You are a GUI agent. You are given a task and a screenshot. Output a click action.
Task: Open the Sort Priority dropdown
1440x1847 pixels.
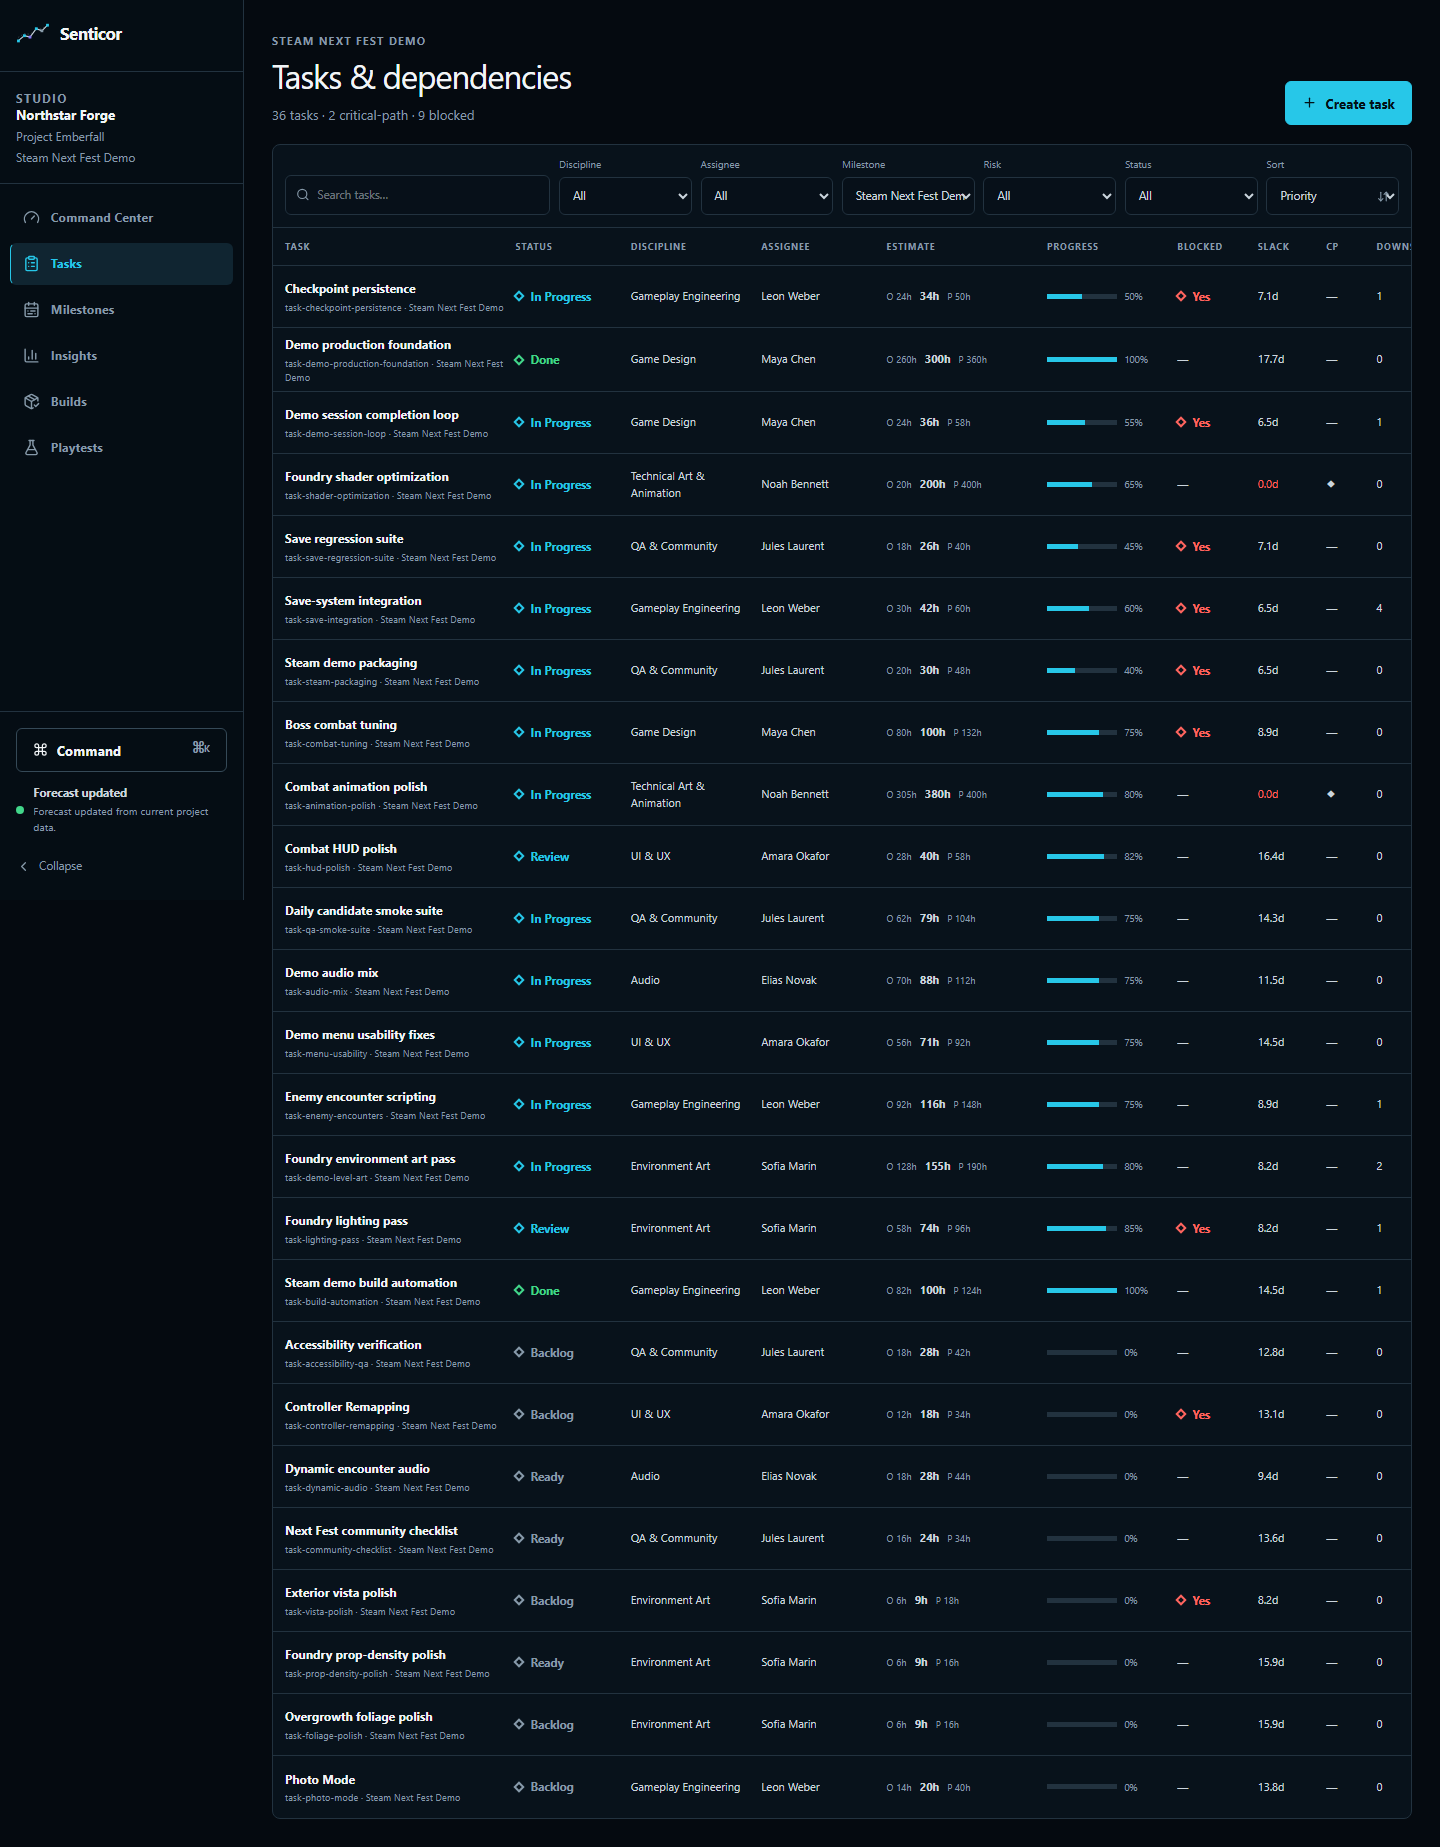click(x=1332, y=196)
